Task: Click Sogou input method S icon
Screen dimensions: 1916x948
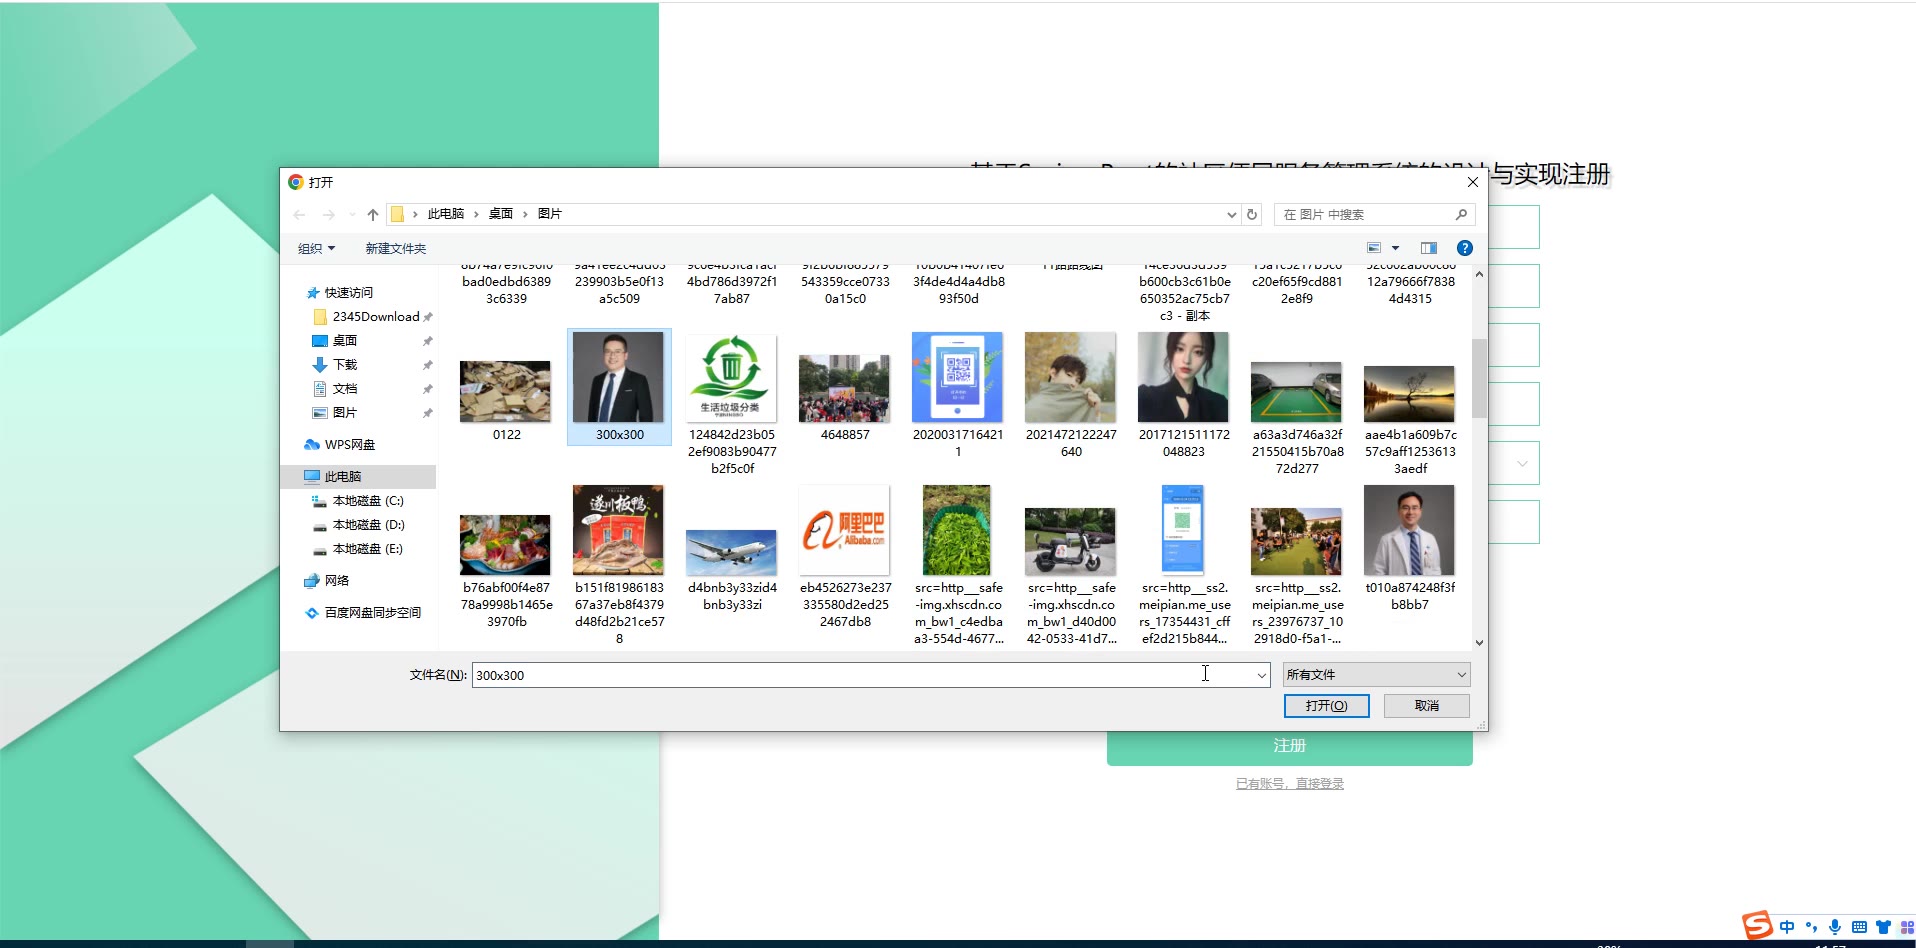Action: click(x=1757, y=926)
